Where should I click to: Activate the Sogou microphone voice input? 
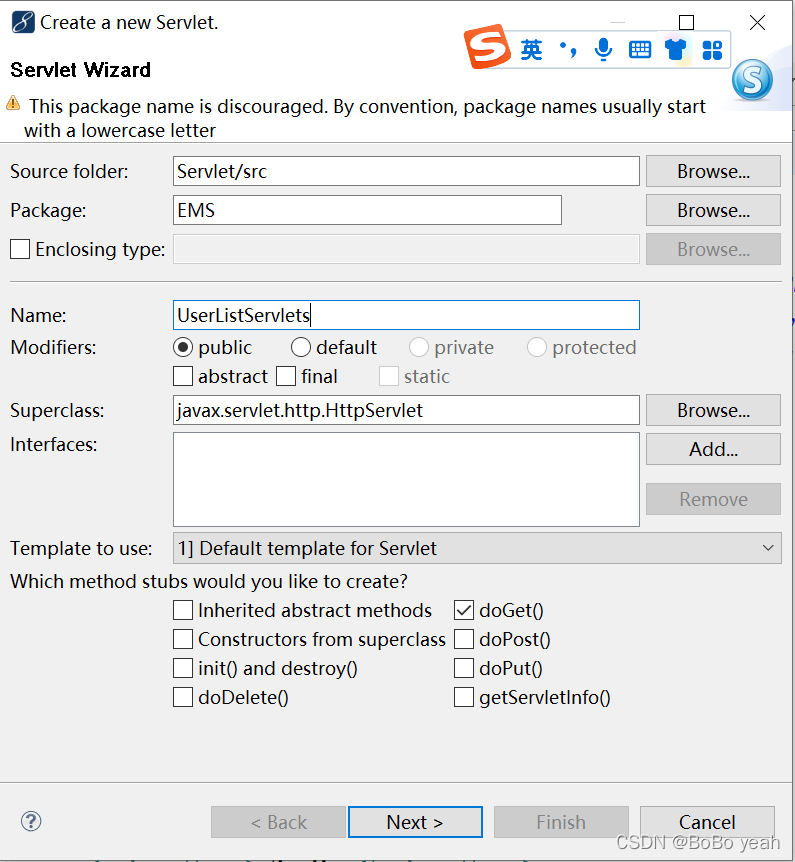click(x=603, y=49)
